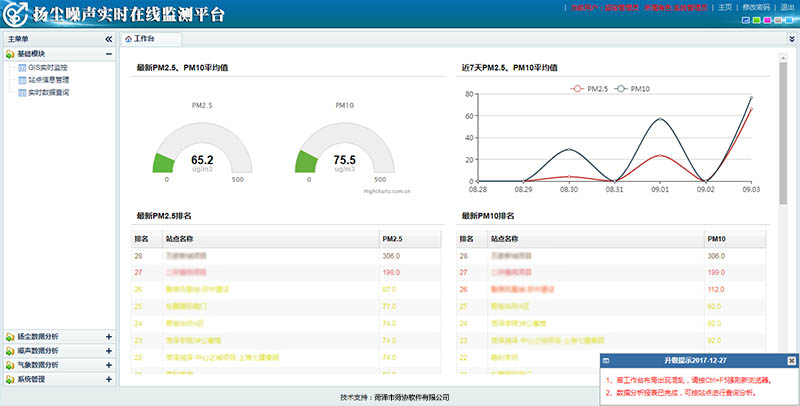Close the 升级提示 notification popup
The image size is (800, 406).
click(x=791, y=360)
